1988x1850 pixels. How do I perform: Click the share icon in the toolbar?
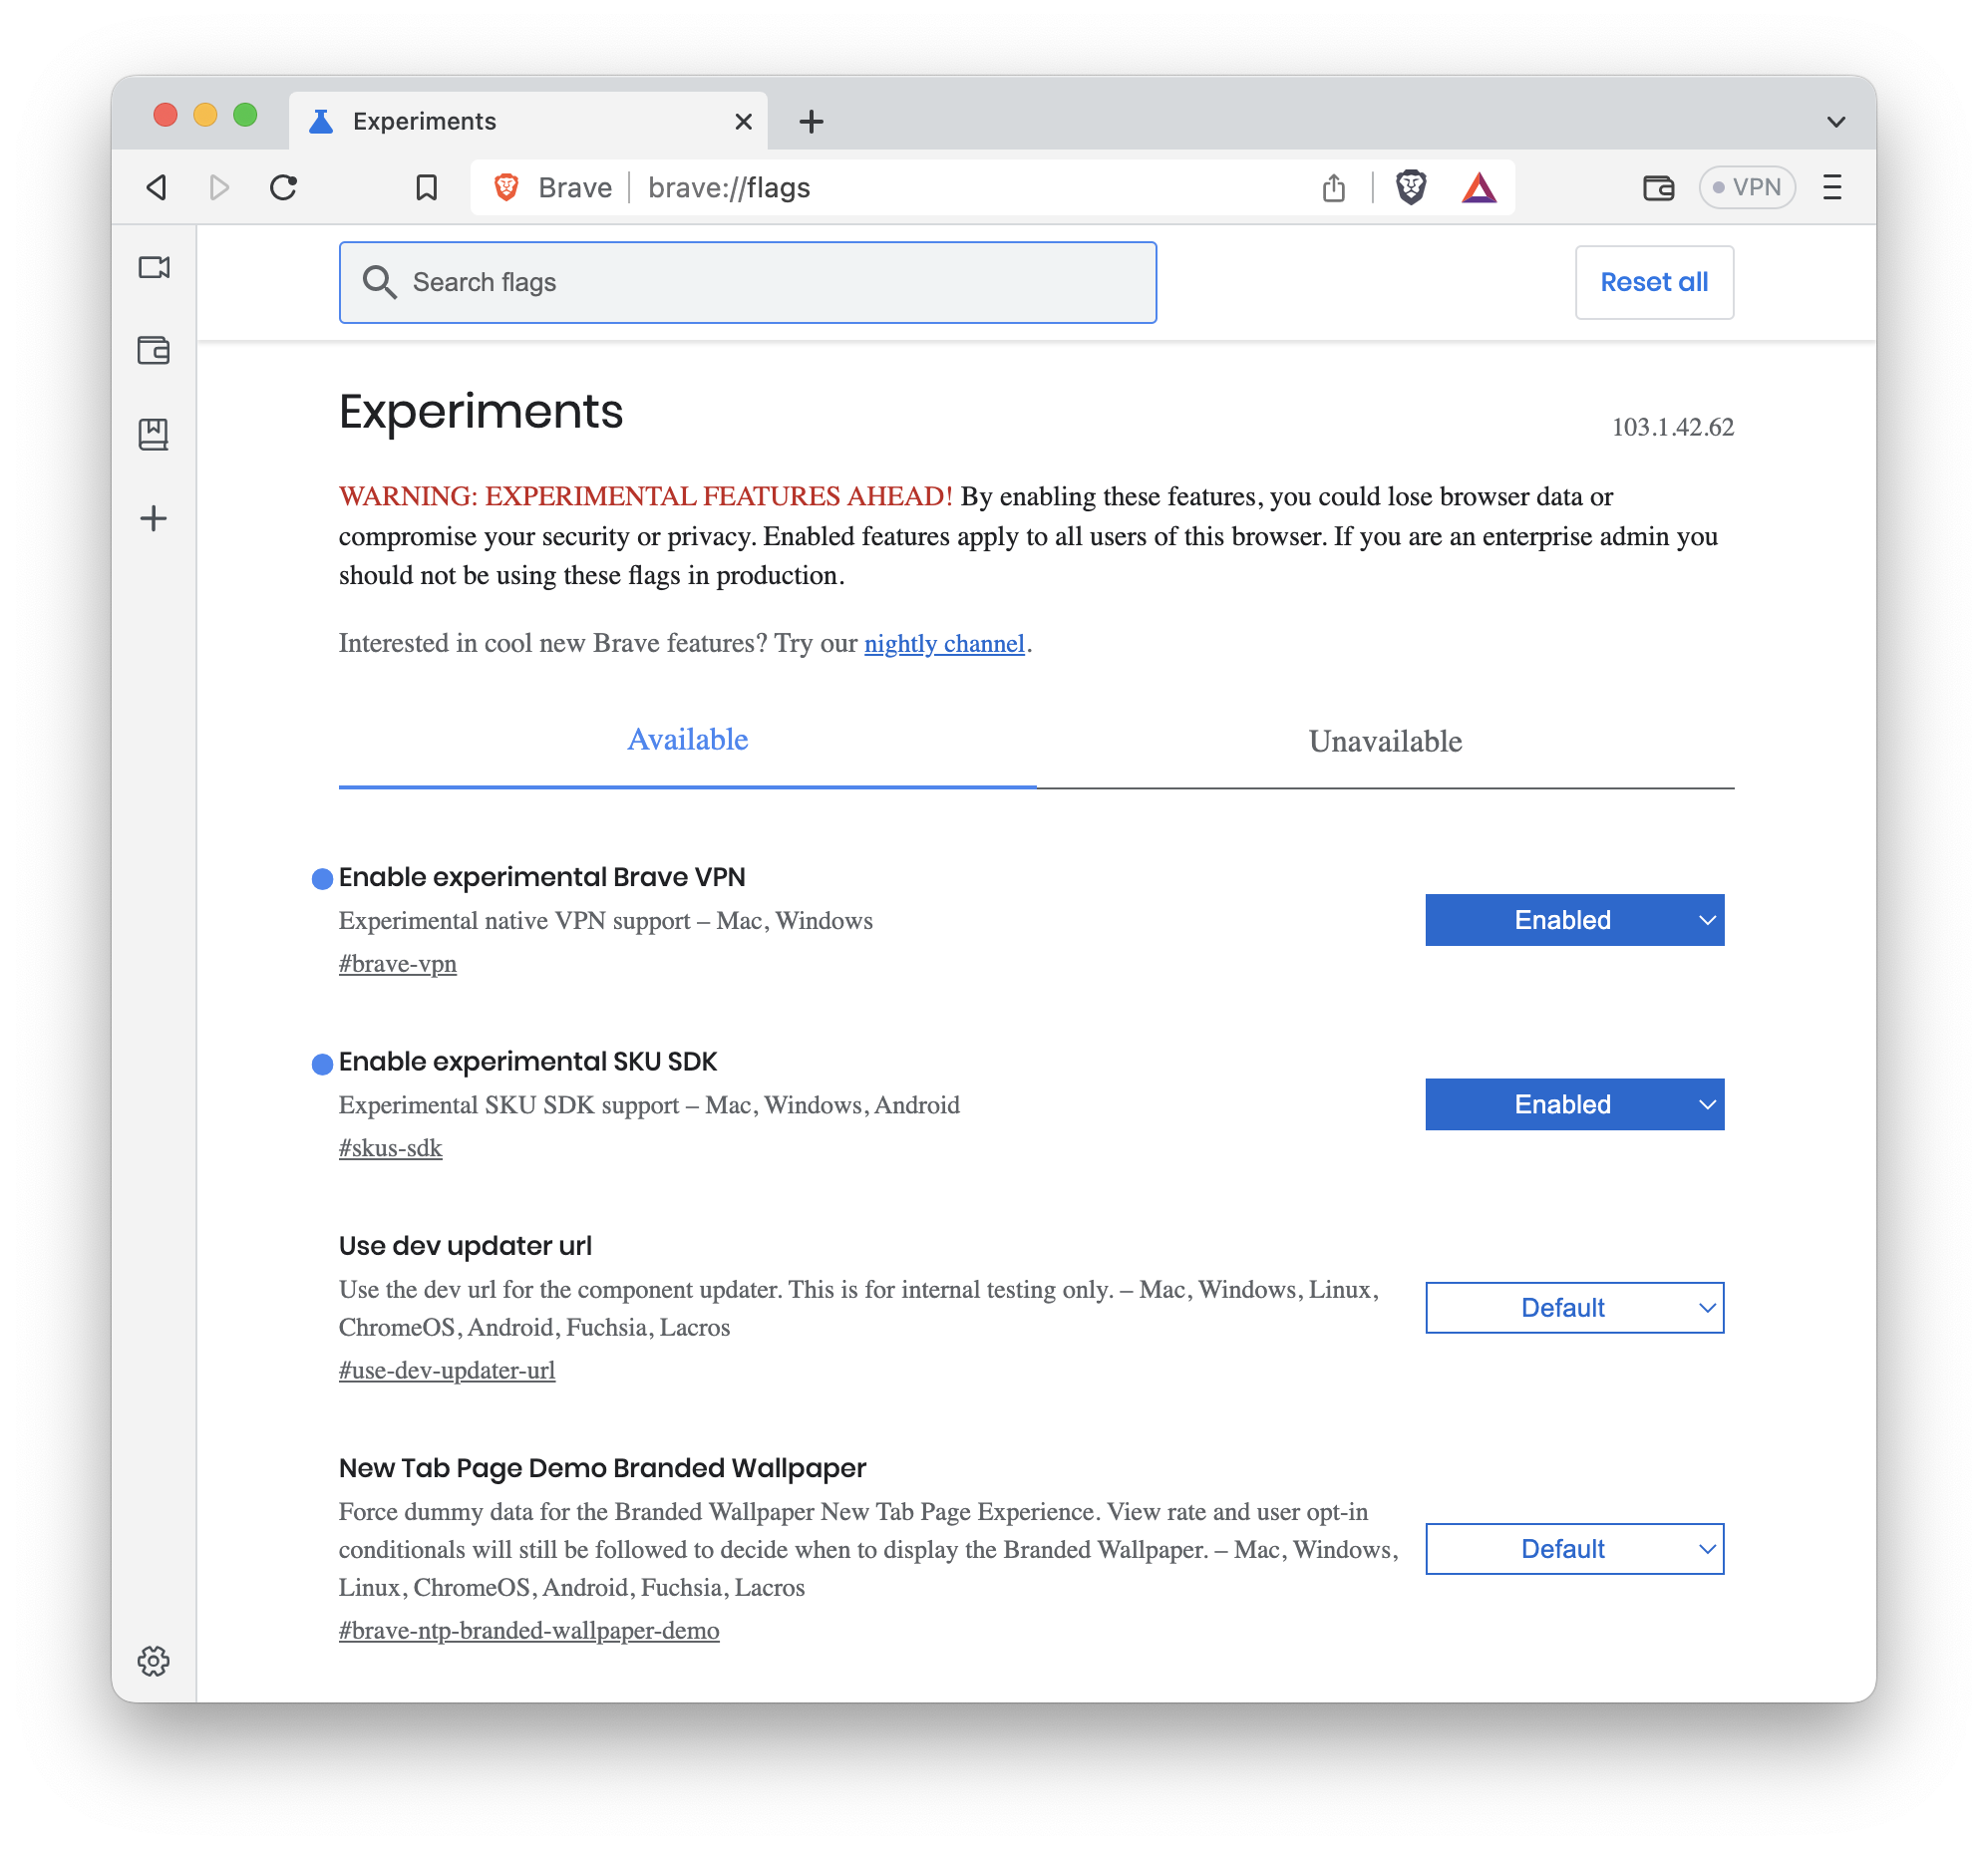(1333, 187)
